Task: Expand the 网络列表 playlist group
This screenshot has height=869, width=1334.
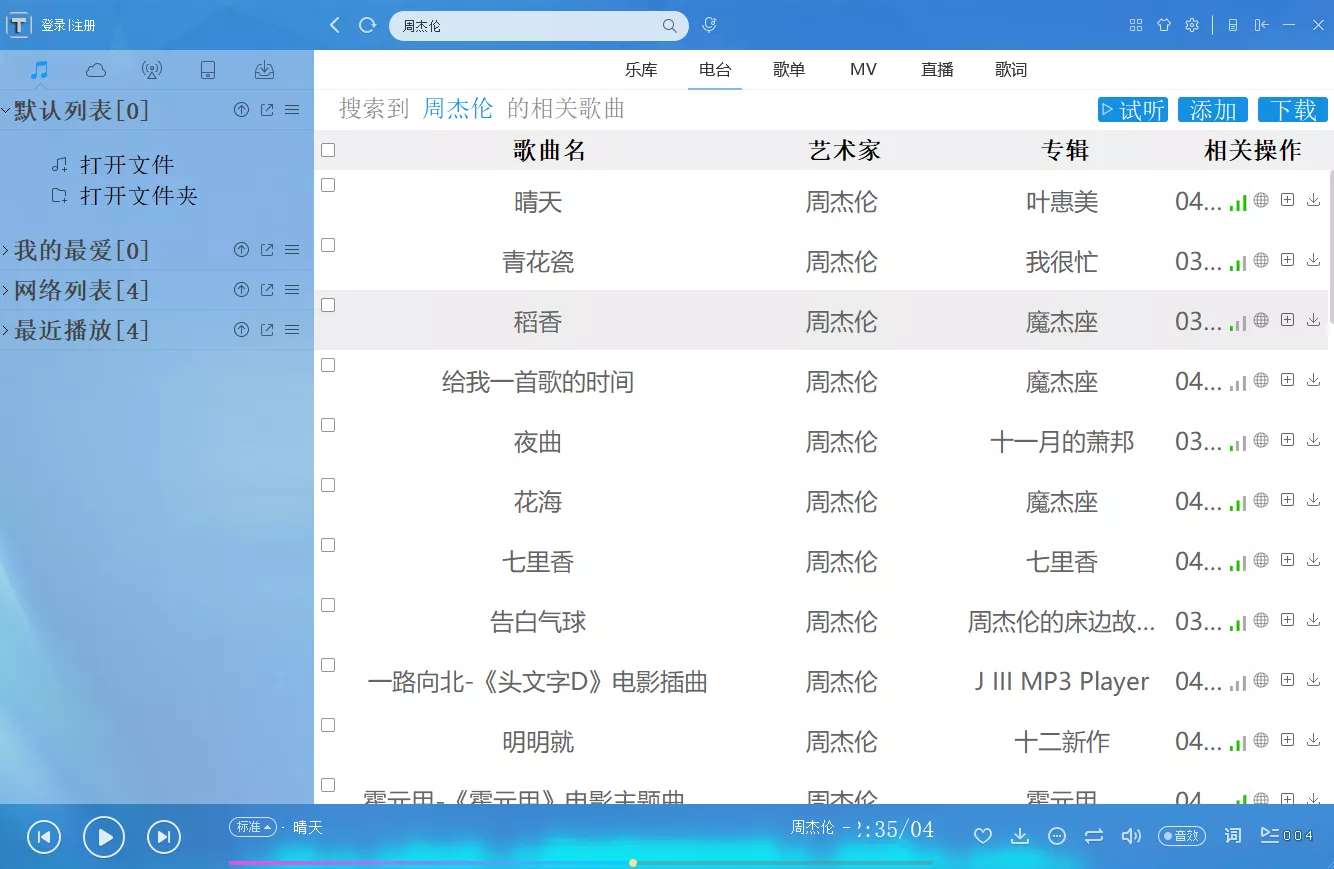Action: [6, 290]
